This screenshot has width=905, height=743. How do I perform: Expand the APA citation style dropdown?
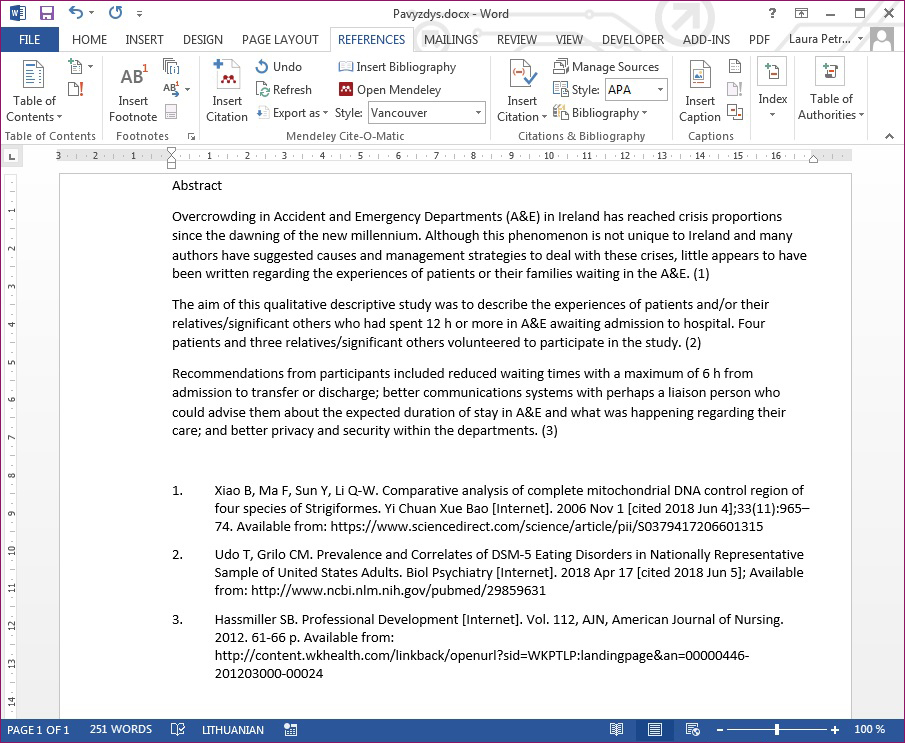[x=661, y=90]
